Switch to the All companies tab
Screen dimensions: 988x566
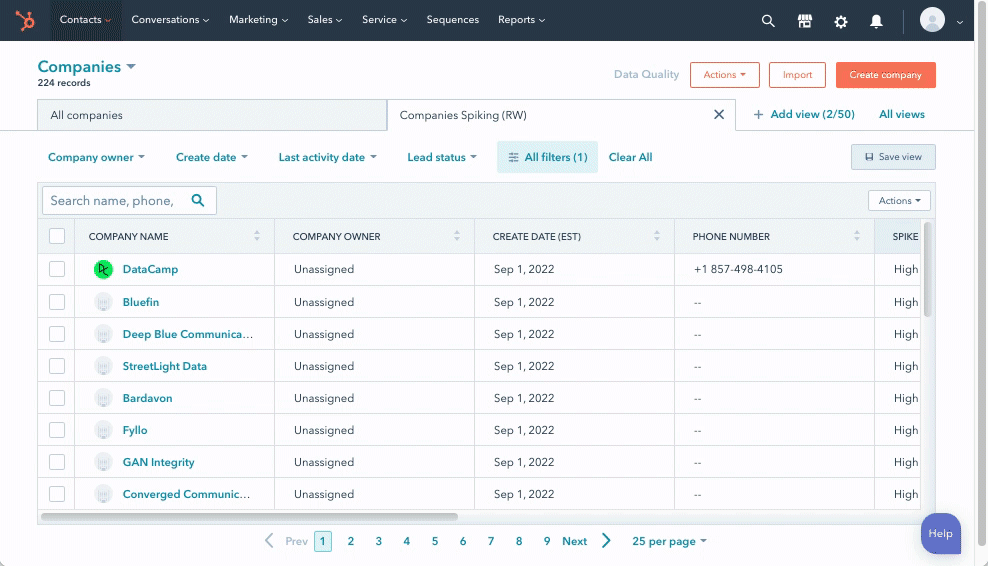tap(212, 115)
